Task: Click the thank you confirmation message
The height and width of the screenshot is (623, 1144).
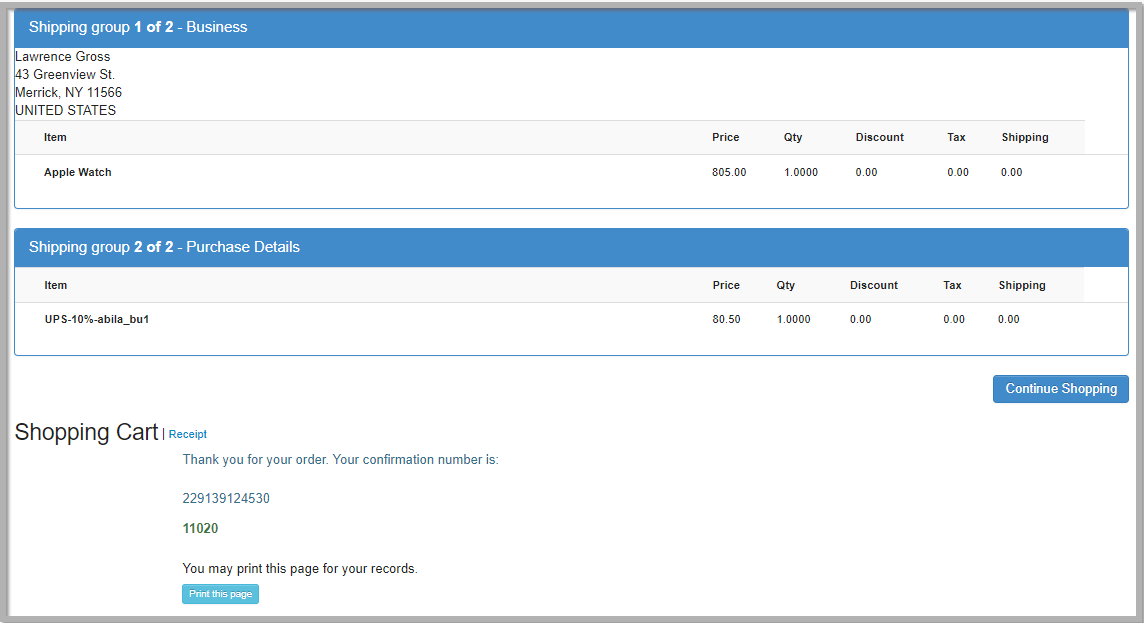Action: click(340, 459)
